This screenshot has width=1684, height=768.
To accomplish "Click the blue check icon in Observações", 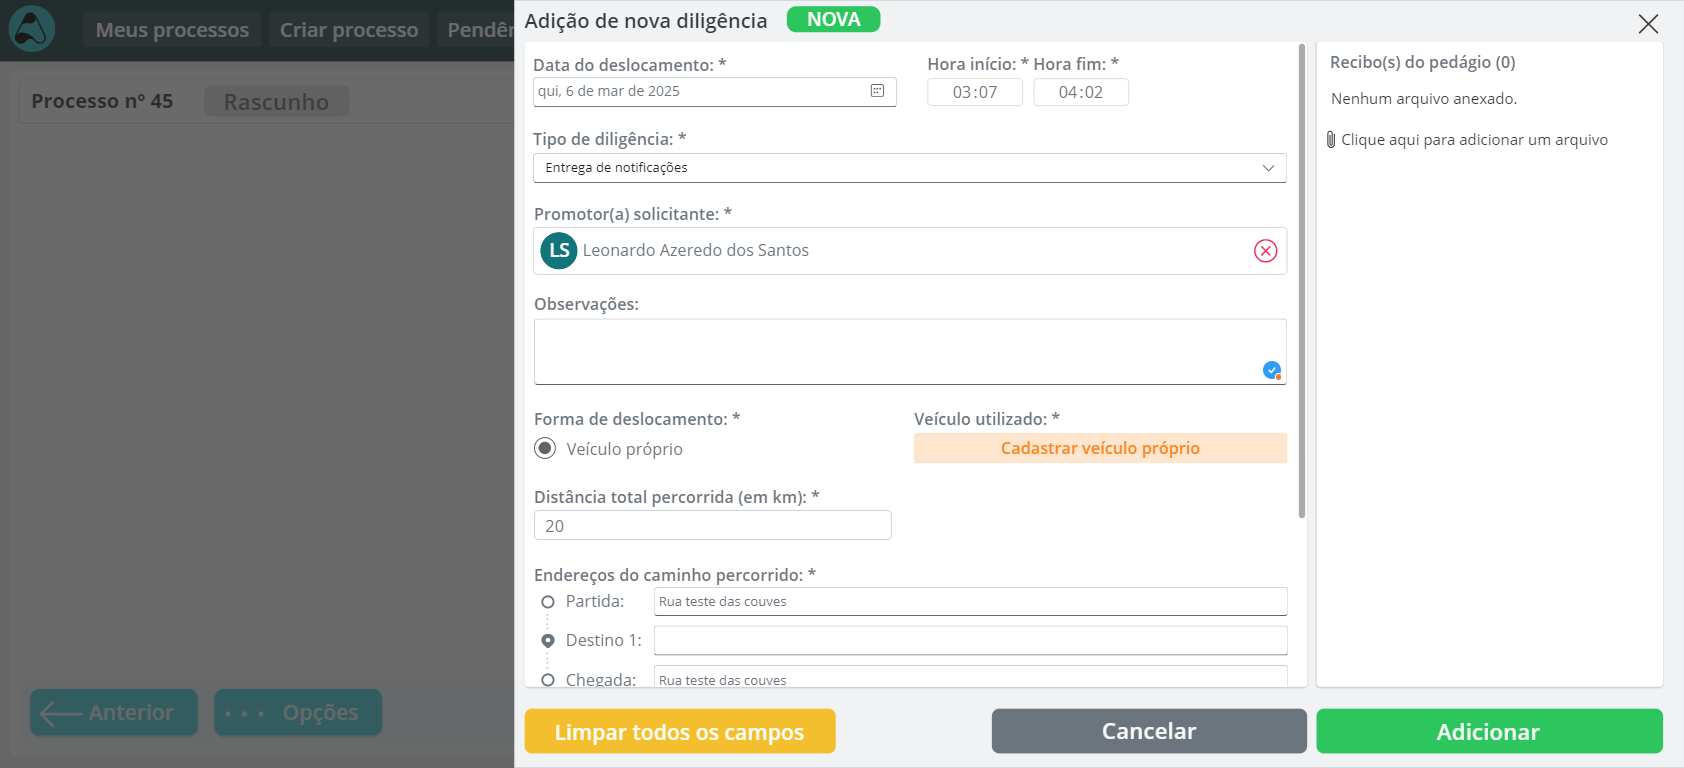I will [x=1272, y=370].
